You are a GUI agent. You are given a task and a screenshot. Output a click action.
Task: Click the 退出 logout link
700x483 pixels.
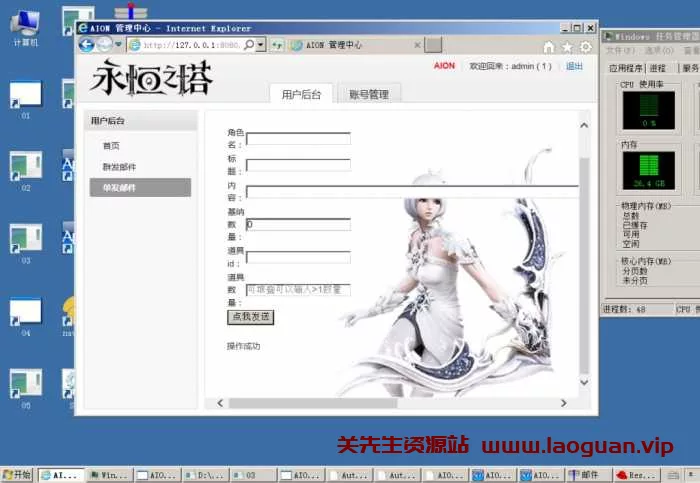click(x=574, y=66)
